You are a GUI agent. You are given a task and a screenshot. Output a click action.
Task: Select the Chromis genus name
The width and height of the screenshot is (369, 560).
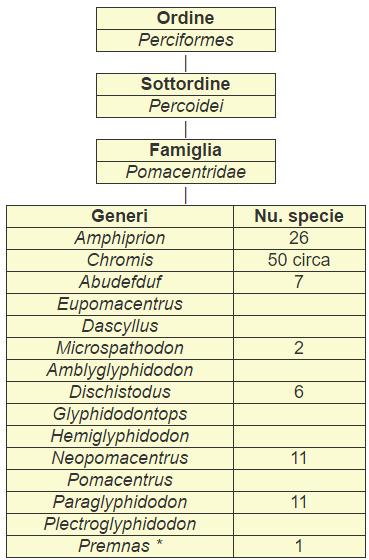pyautogui.click(x=120, y=260)
